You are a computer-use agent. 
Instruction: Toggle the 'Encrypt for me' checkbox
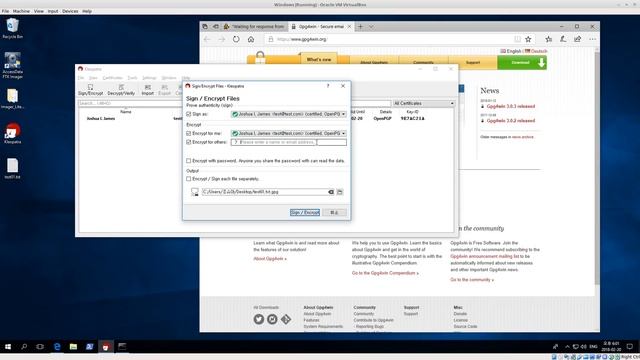tap(189, 133)
